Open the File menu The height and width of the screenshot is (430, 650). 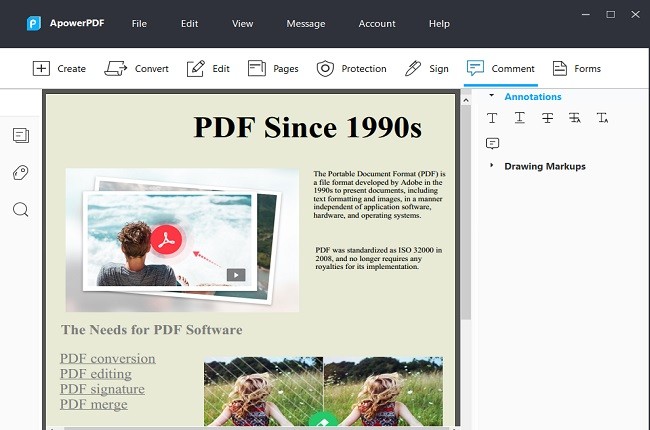[139, 24]
